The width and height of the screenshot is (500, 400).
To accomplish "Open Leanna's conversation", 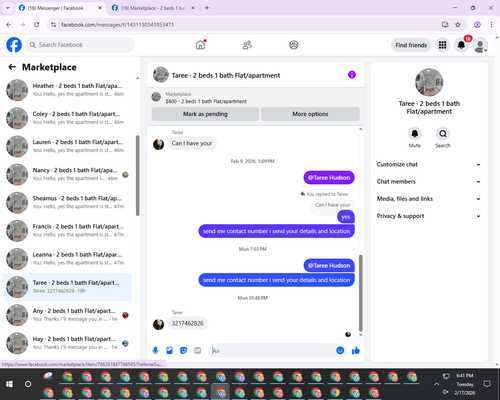I will pyautogui.click(x=67, y=259).
